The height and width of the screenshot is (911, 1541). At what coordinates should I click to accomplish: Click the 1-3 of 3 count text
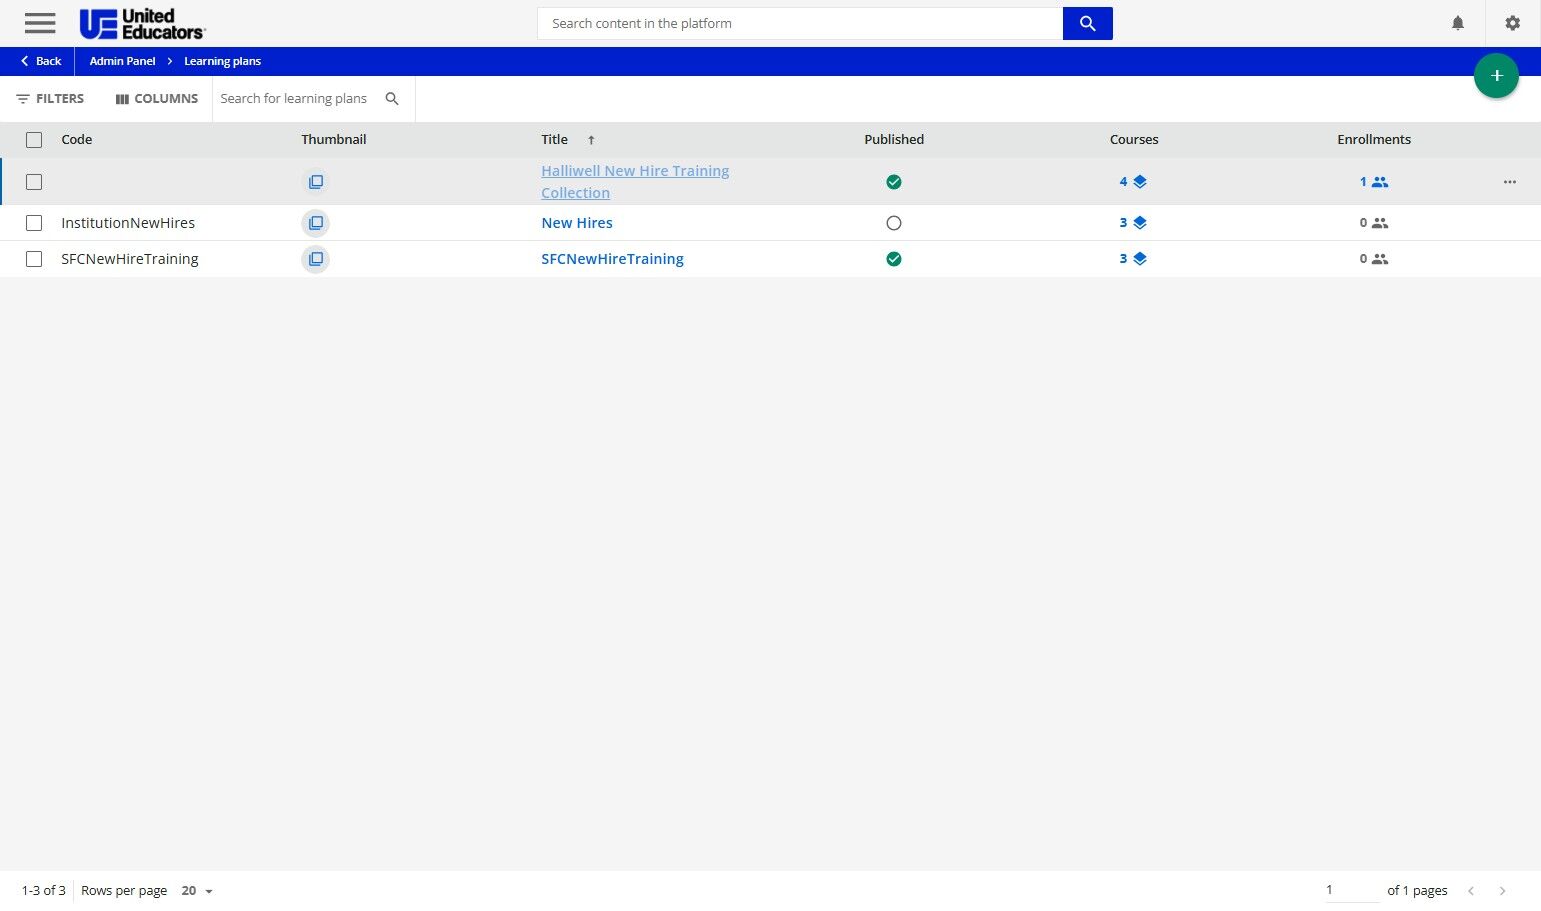43,891
